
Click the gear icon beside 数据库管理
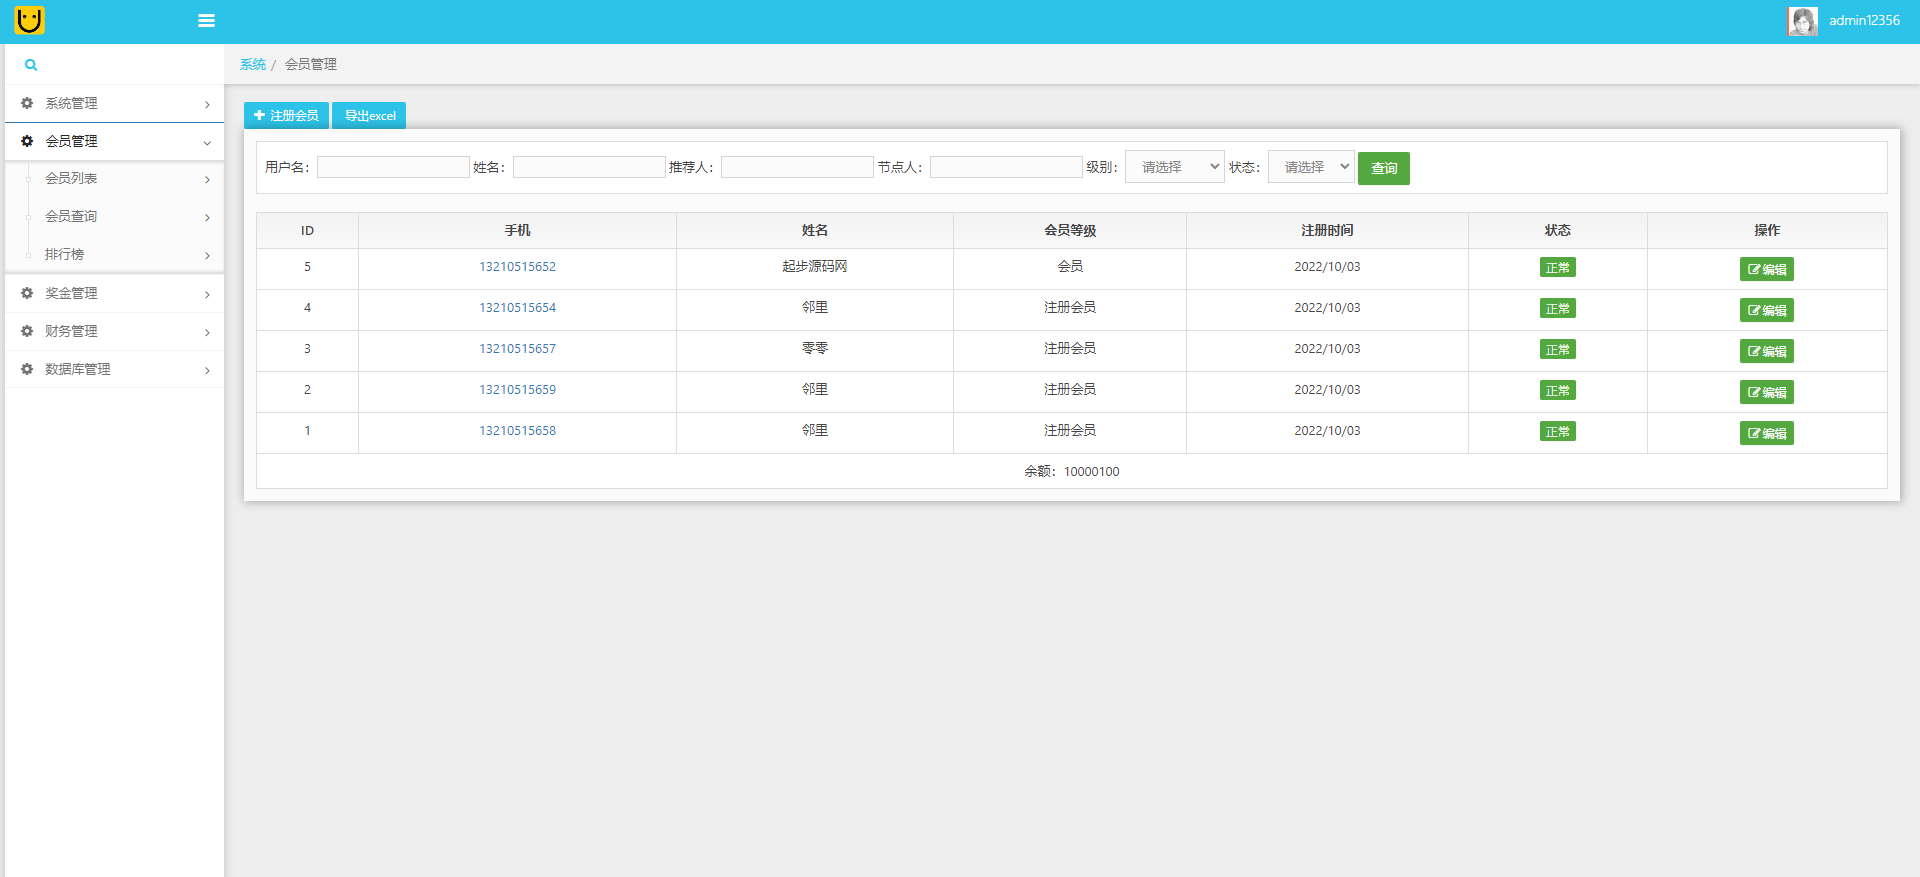pyautogui.click(x=27, y=369)
